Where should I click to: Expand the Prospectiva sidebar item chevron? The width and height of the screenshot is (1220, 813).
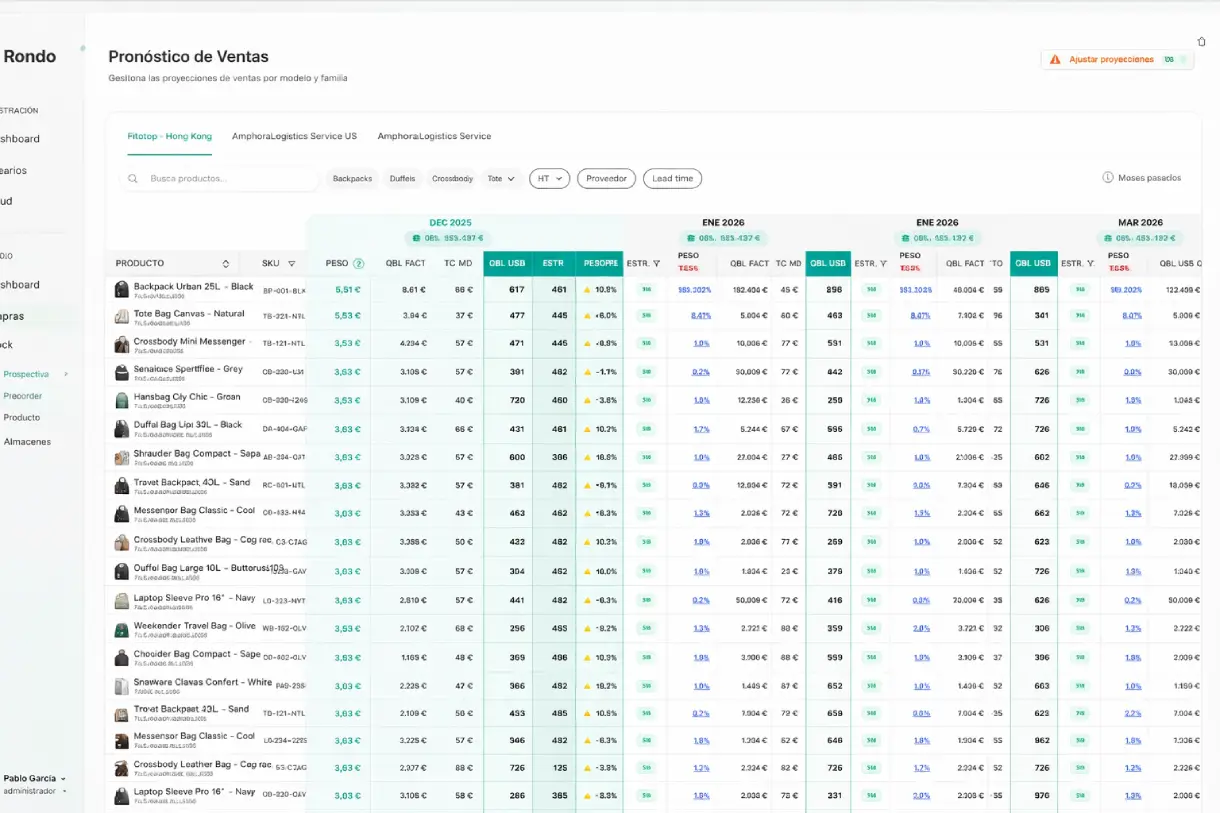(67, 374)
